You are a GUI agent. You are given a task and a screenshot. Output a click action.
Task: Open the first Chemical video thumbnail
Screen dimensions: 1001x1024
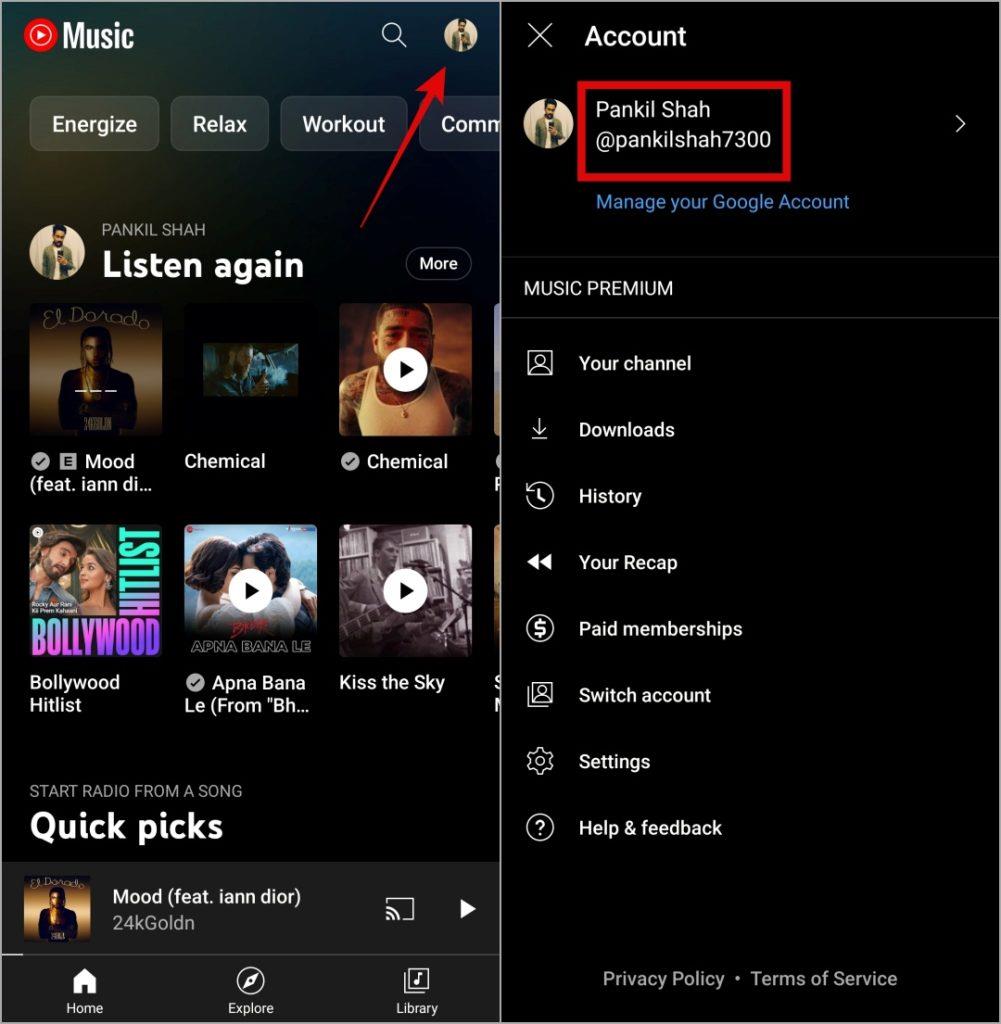coord(251,369)
